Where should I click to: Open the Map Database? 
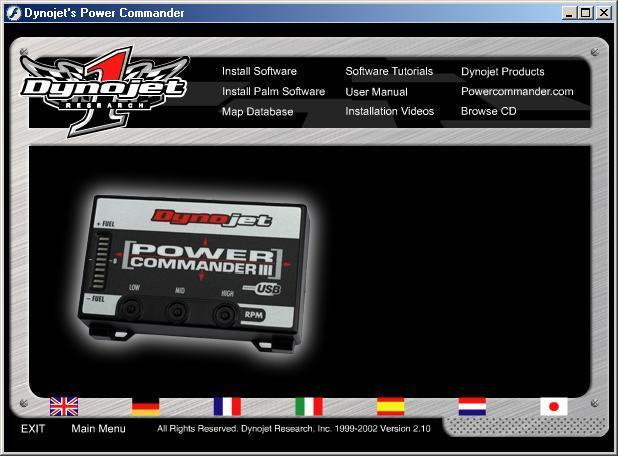tap(257, 112)
